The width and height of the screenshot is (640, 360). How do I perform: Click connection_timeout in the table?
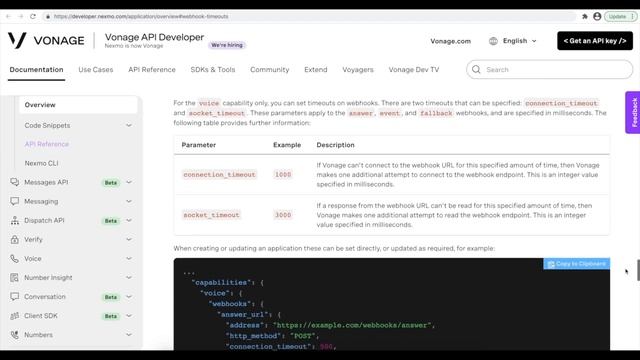coord(219,175)
